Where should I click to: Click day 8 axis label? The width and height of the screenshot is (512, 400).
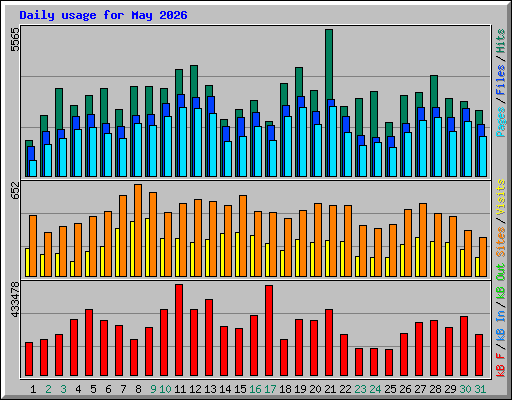point(138,389)
